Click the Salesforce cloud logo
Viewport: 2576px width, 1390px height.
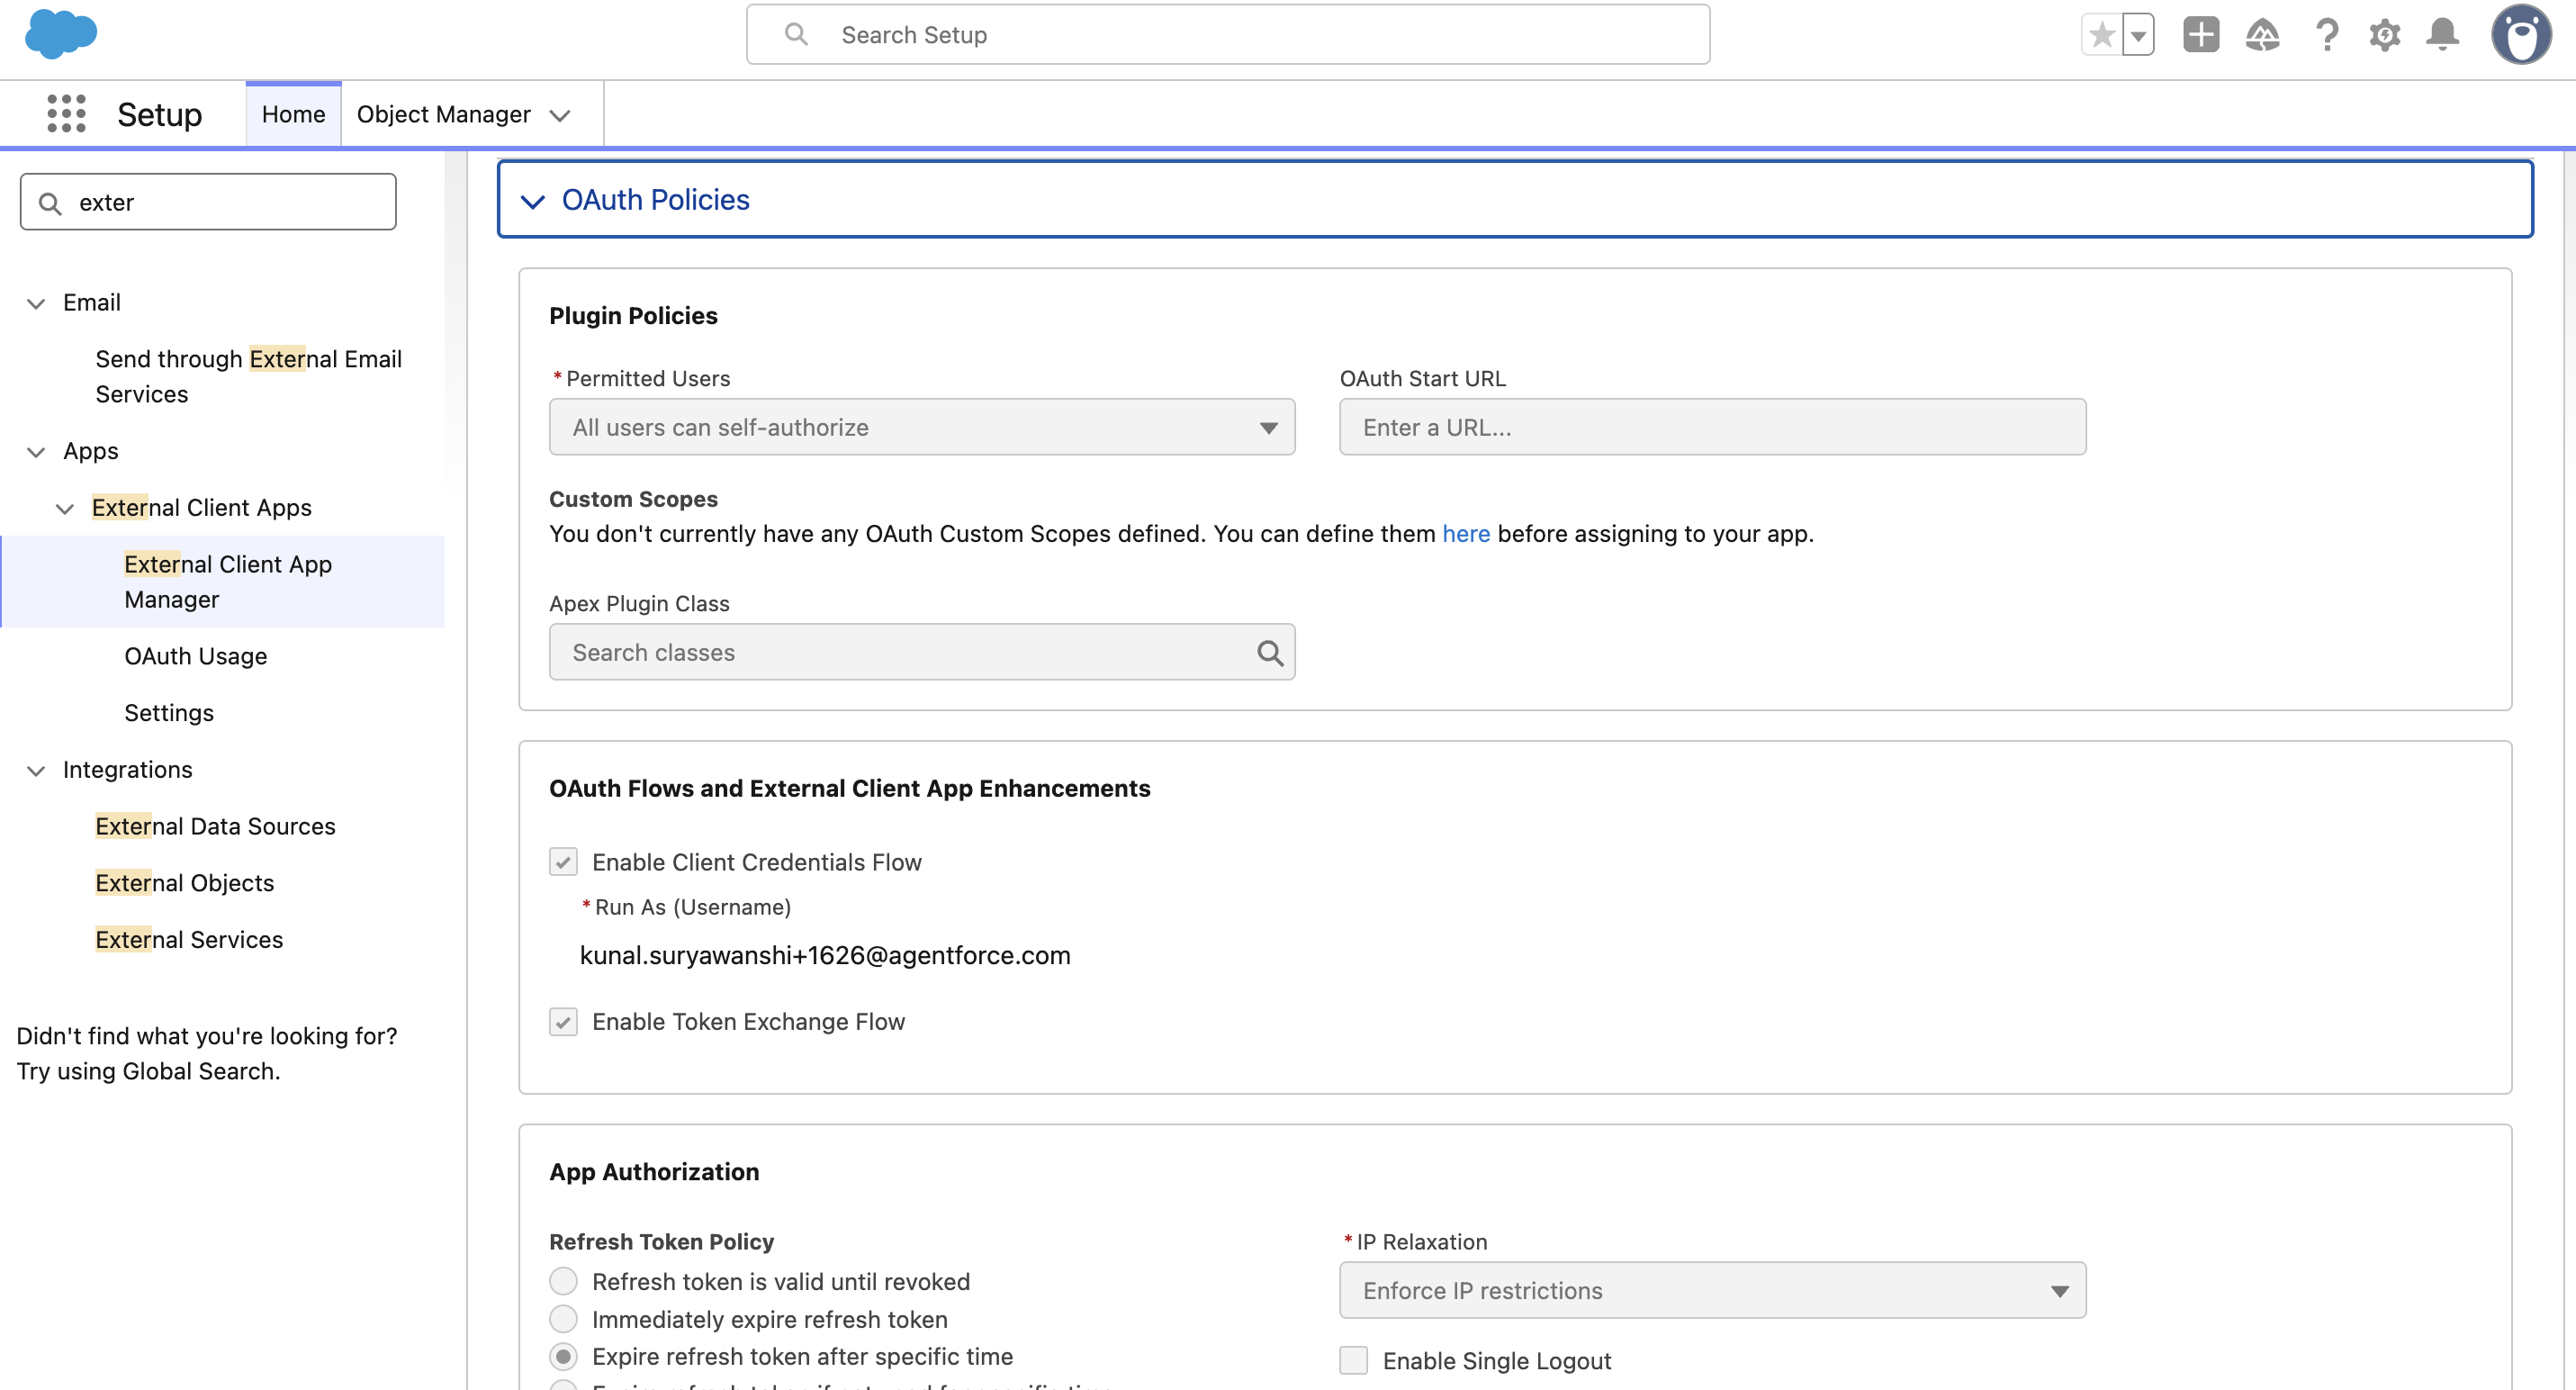[x=61, y=34]
